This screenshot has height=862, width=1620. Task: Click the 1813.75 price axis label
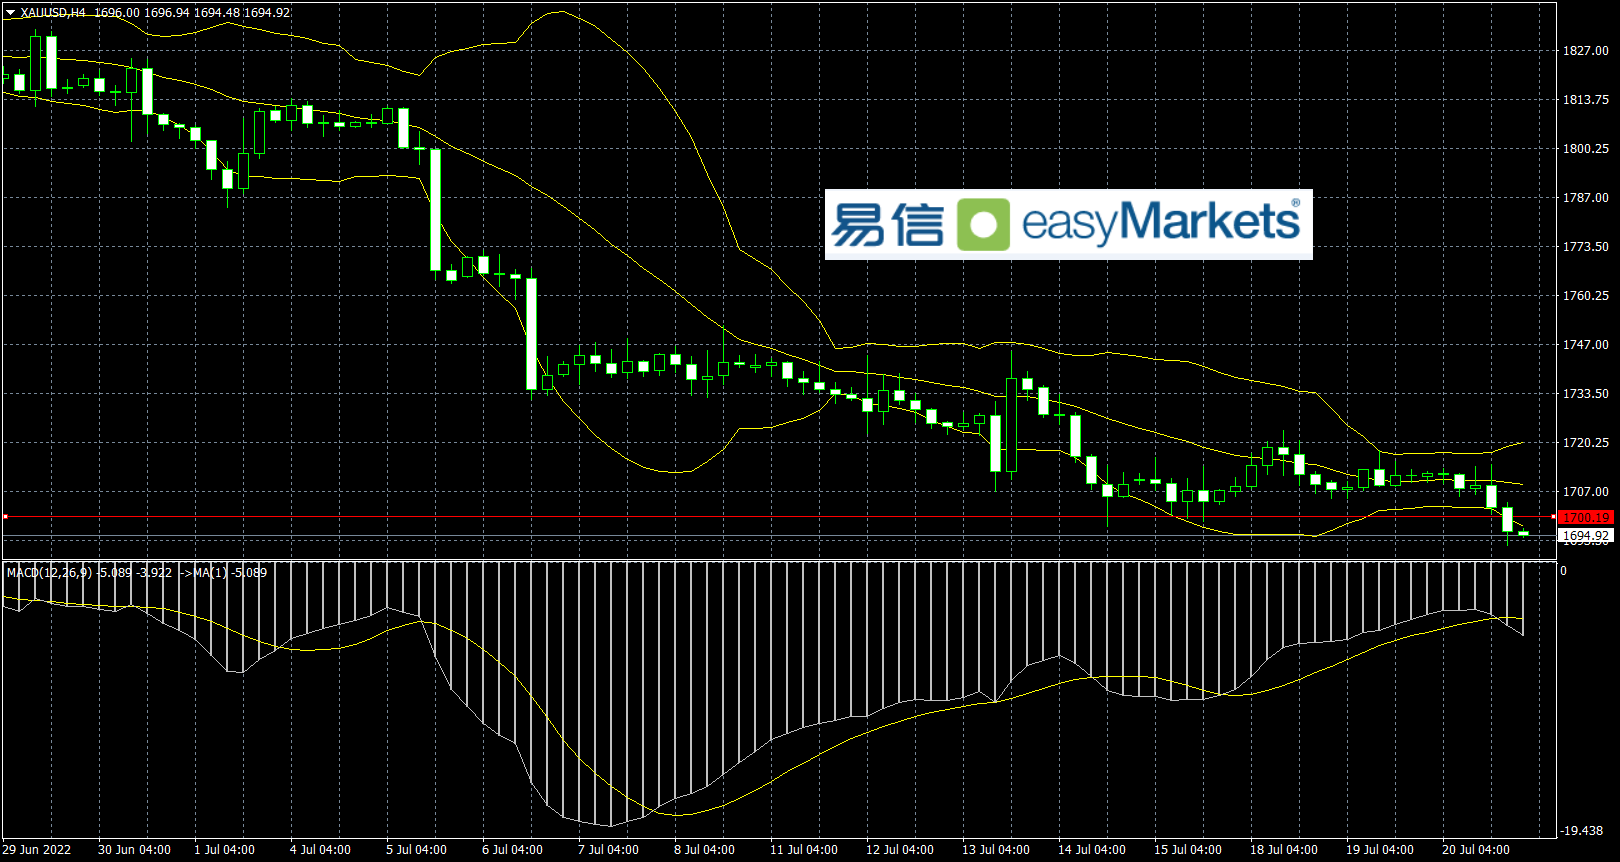click(1586, 100)
